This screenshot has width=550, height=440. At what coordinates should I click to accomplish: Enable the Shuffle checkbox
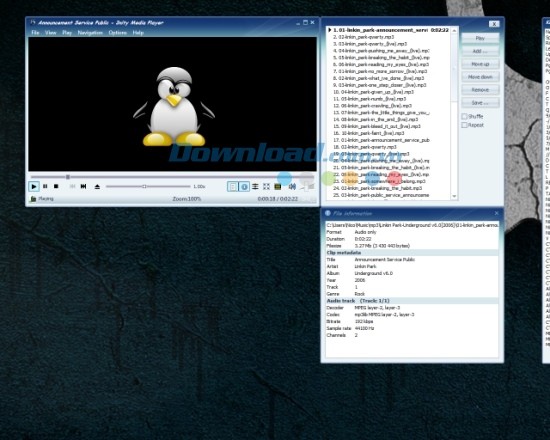(x=464, y=116)
